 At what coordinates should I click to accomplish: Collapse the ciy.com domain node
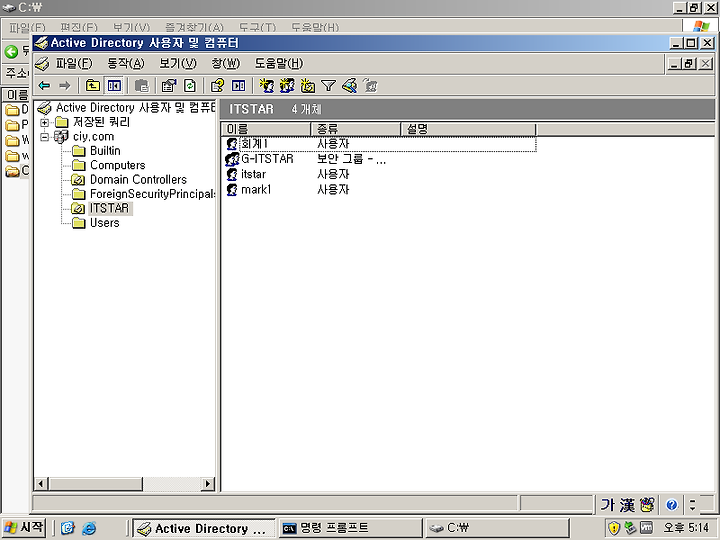pos(45,137)
